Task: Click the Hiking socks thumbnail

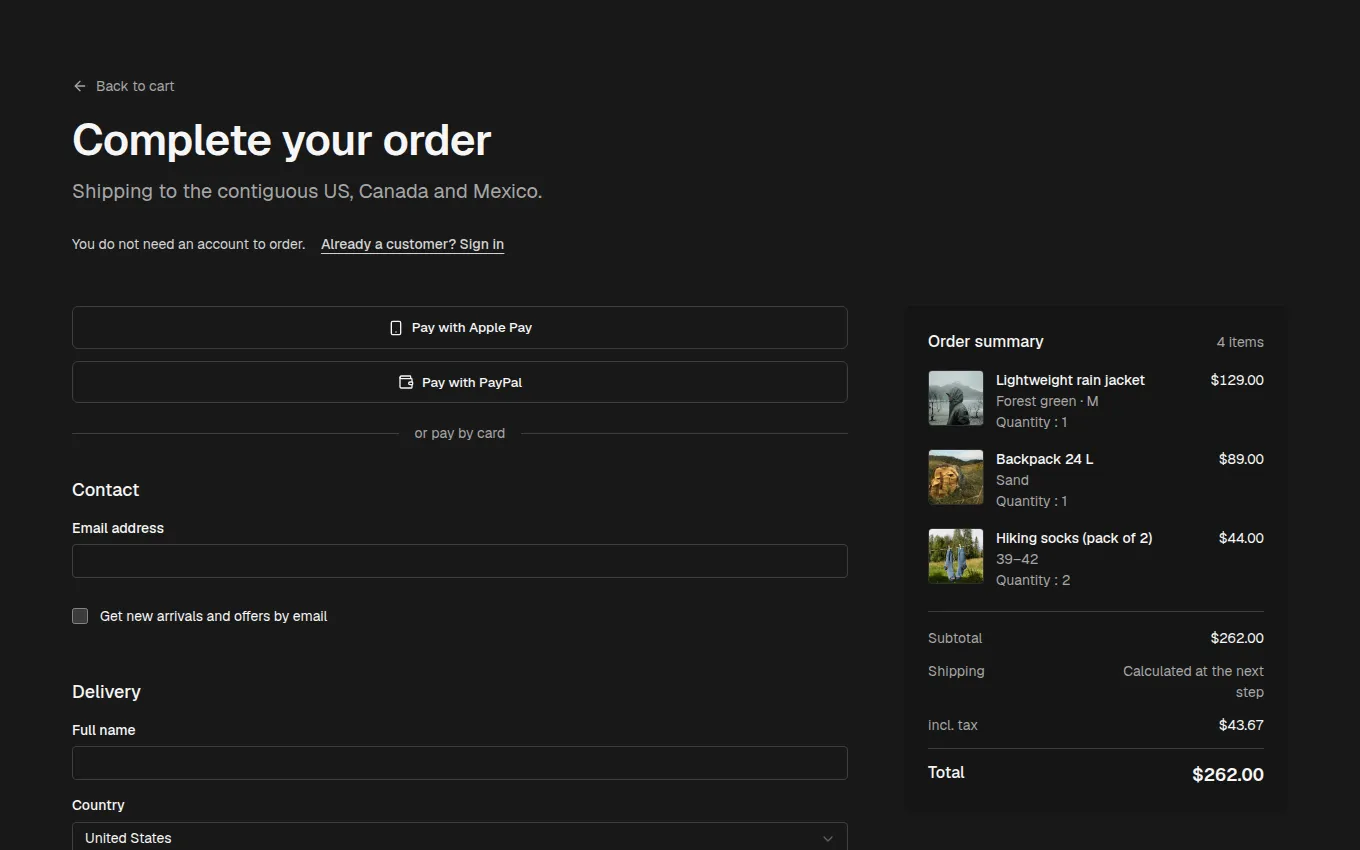Action: tap(956, 556)
